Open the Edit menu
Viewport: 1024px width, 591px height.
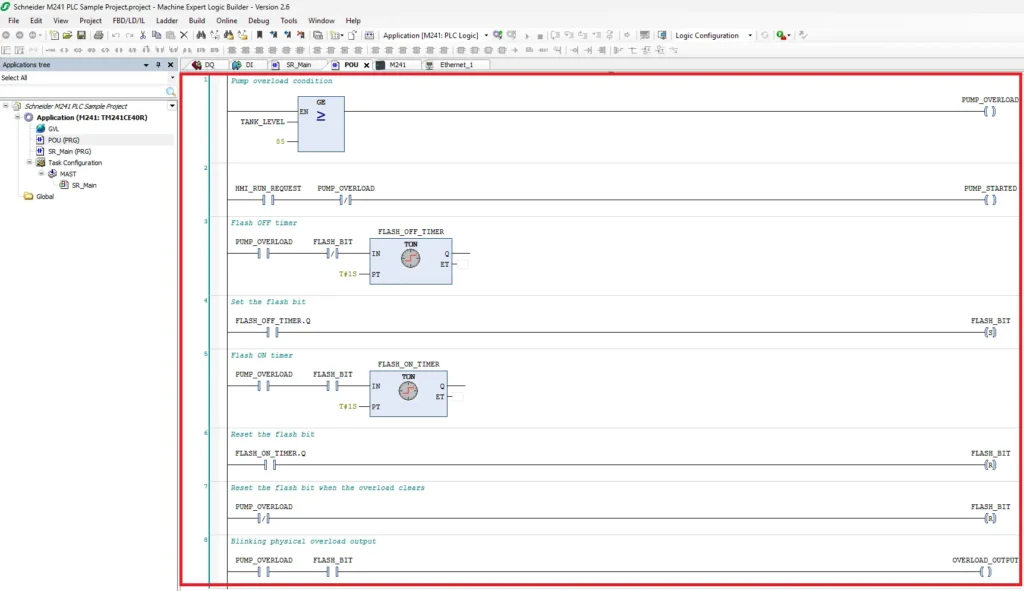(x=36, y=21)
